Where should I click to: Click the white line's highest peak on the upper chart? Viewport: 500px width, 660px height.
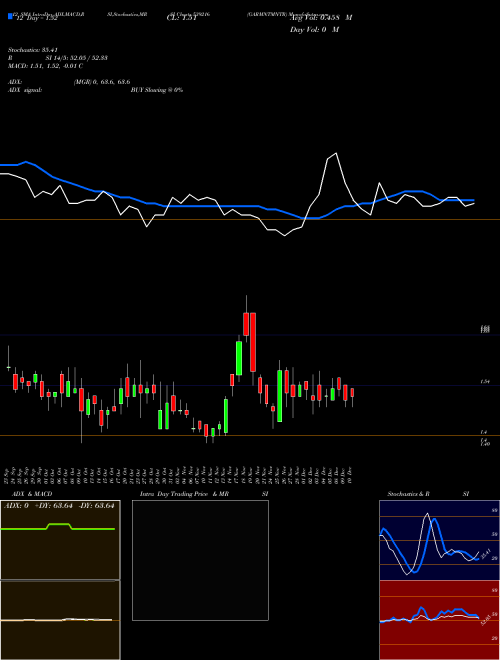pyautogui.click(x=335, y=154)
